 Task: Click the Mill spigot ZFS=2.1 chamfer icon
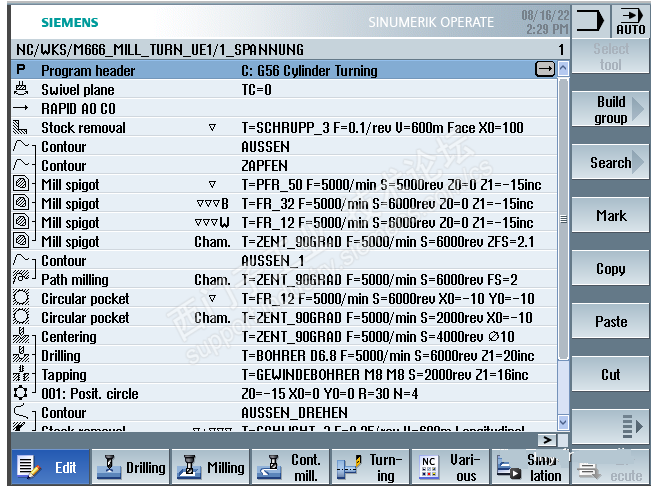21,240
